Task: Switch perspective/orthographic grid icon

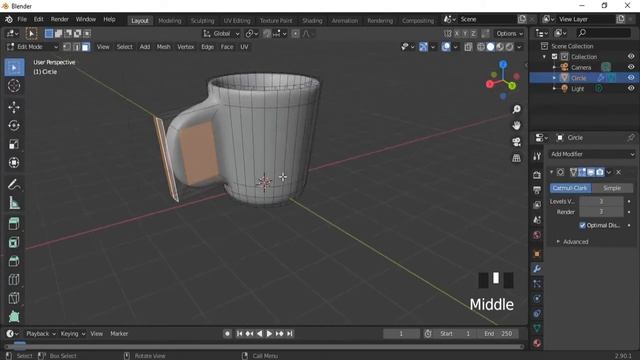Action: click(x=516, y=158)
